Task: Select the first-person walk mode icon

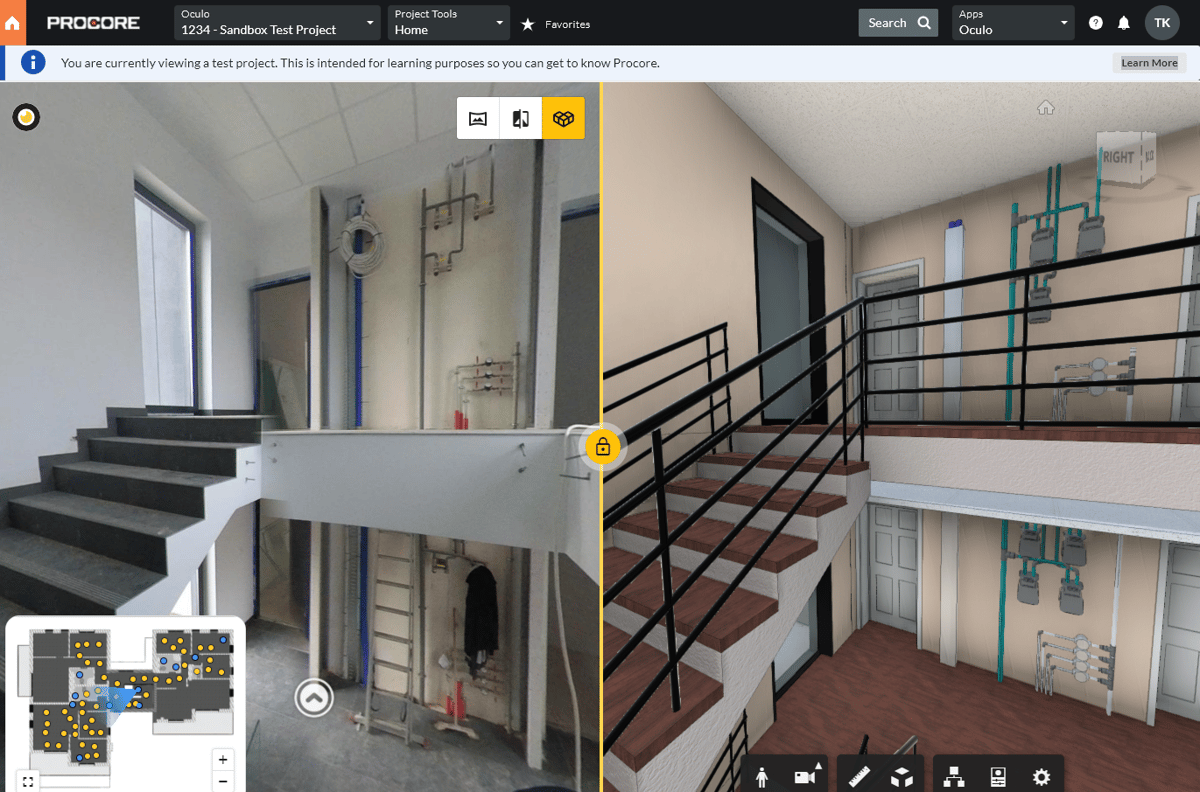Action: click(x=763, y=776)
